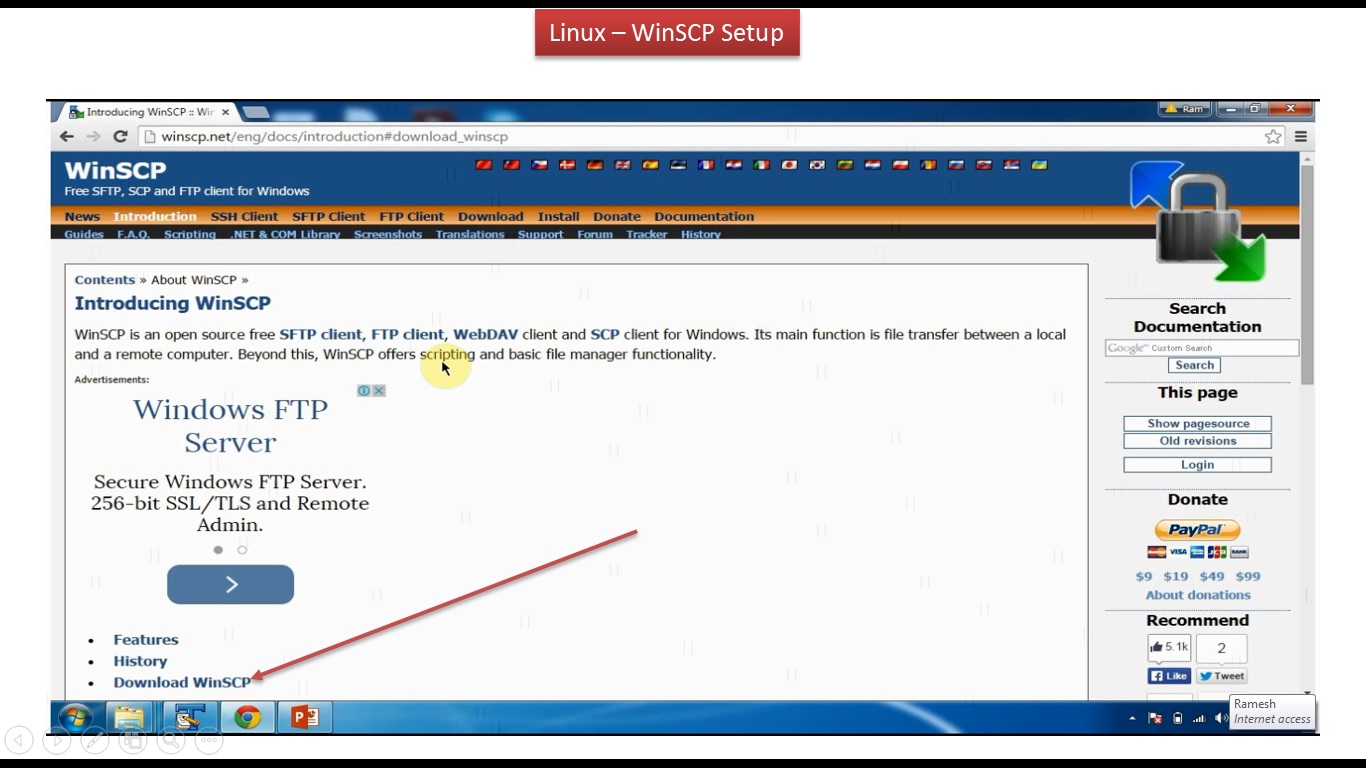Open the SSH Client menu item
Image resolution: width=1366 pixels, height=768 pixels.
[x=244, y=216]
